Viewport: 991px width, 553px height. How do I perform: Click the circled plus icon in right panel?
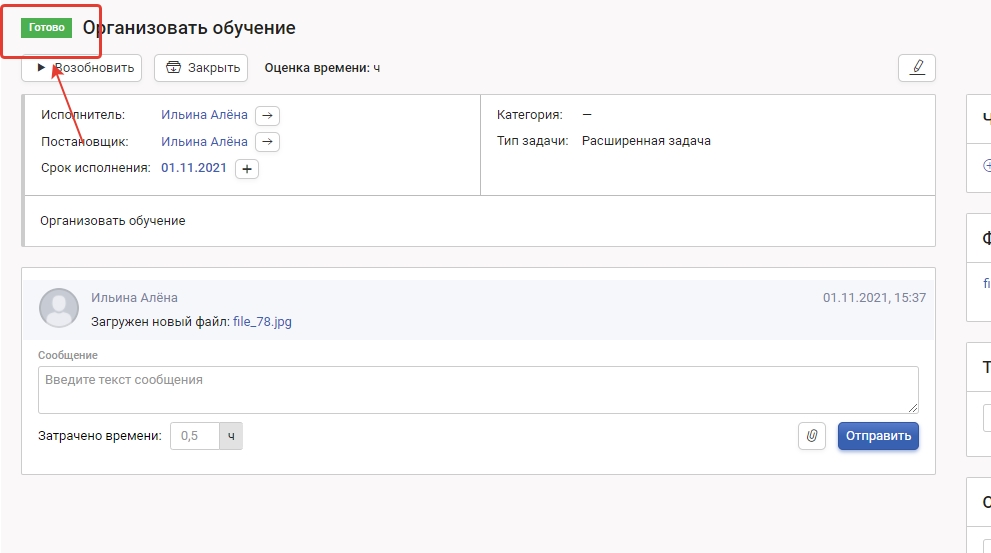pyautogui.click(x=987, y=166)
